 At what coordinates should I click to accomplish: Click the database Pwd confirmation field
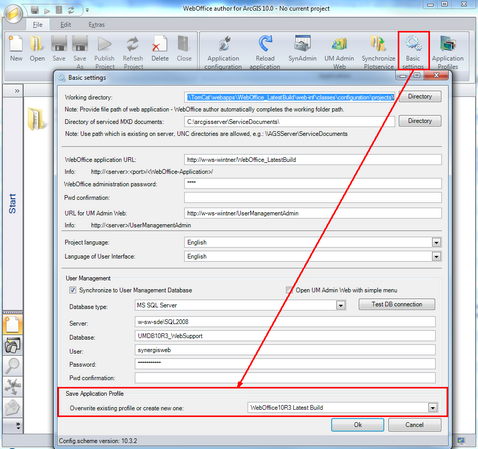(x=285, y=378)
